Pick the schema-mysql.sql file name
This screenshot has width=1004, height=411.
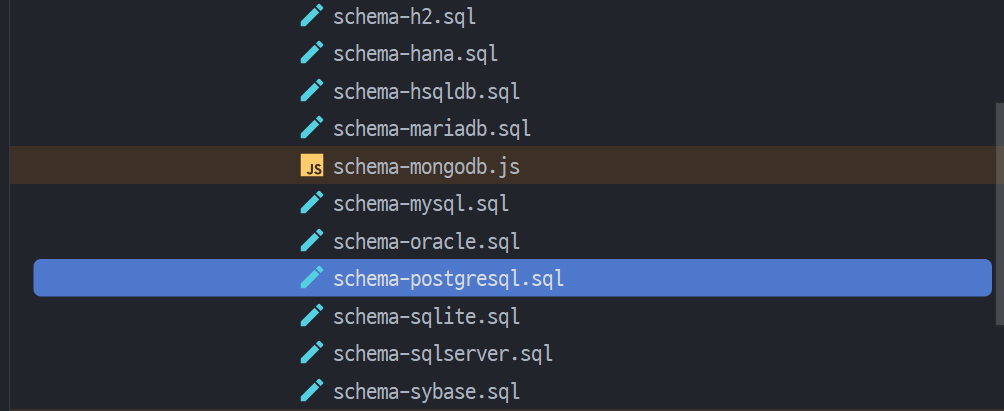tap(421, 204)
